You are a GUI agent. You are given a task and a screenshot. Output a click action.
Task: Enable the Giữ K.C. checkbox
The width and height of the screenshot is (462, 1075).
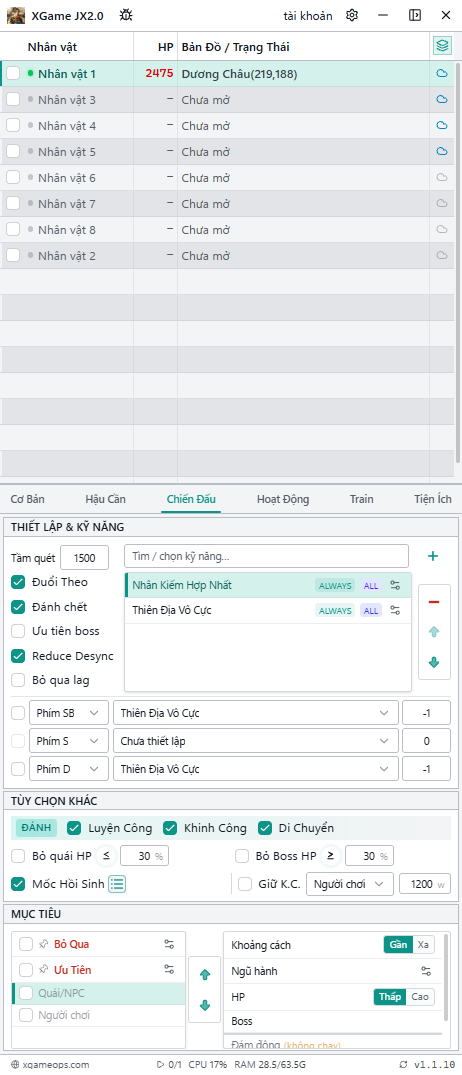[x=245, y=884]
